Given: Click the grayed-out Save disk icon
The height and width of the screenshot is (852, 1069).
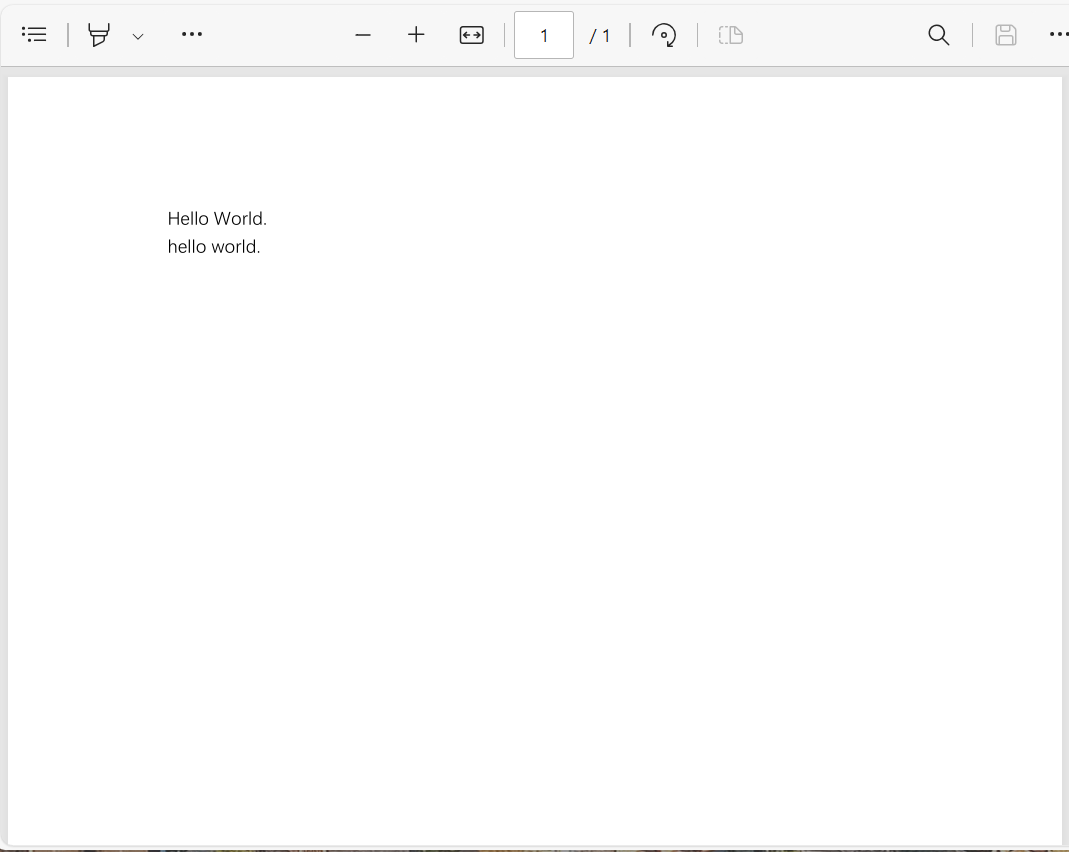Looking at the screenshot, I should click(1006, 35).
